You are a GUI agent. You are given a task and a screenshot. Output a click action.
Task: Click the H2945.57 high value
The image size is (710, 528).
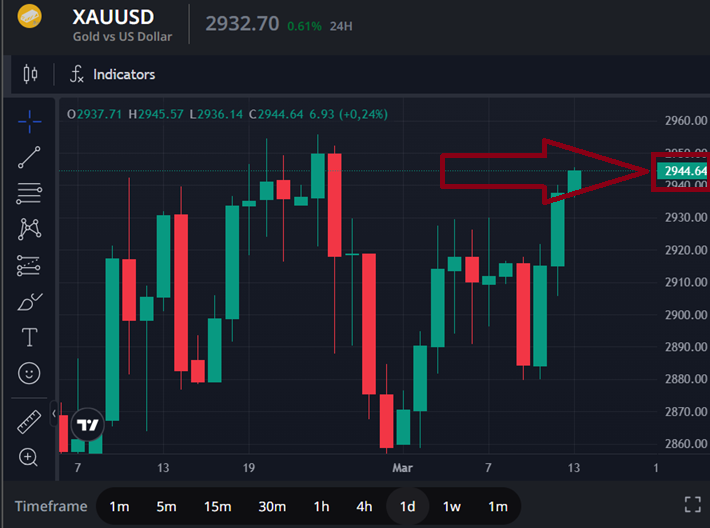click(156, 114)
